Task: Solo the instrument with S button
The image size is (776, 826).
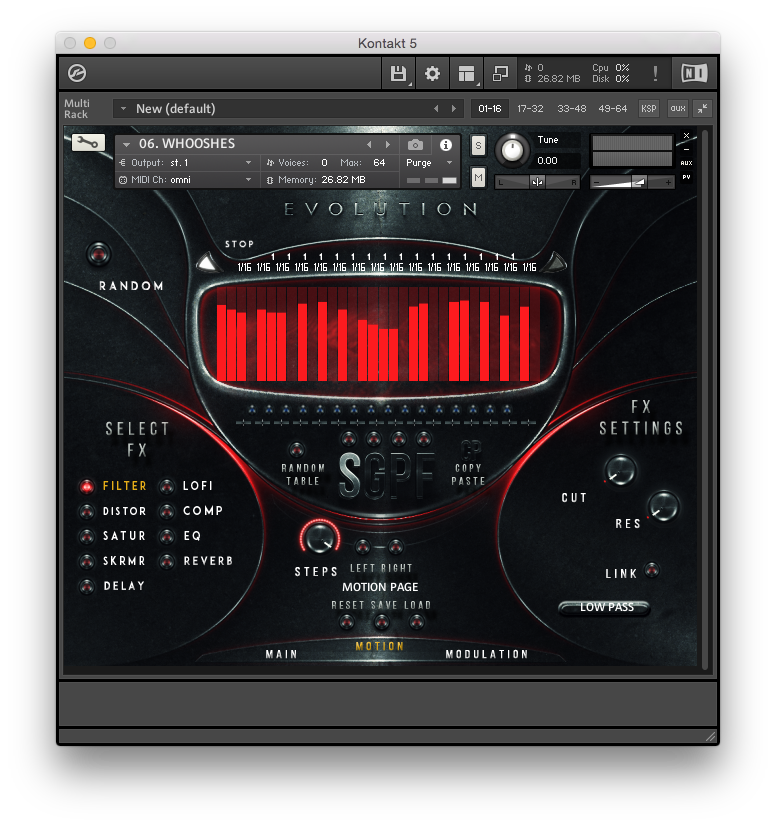Action: click(x=478, y=146)
